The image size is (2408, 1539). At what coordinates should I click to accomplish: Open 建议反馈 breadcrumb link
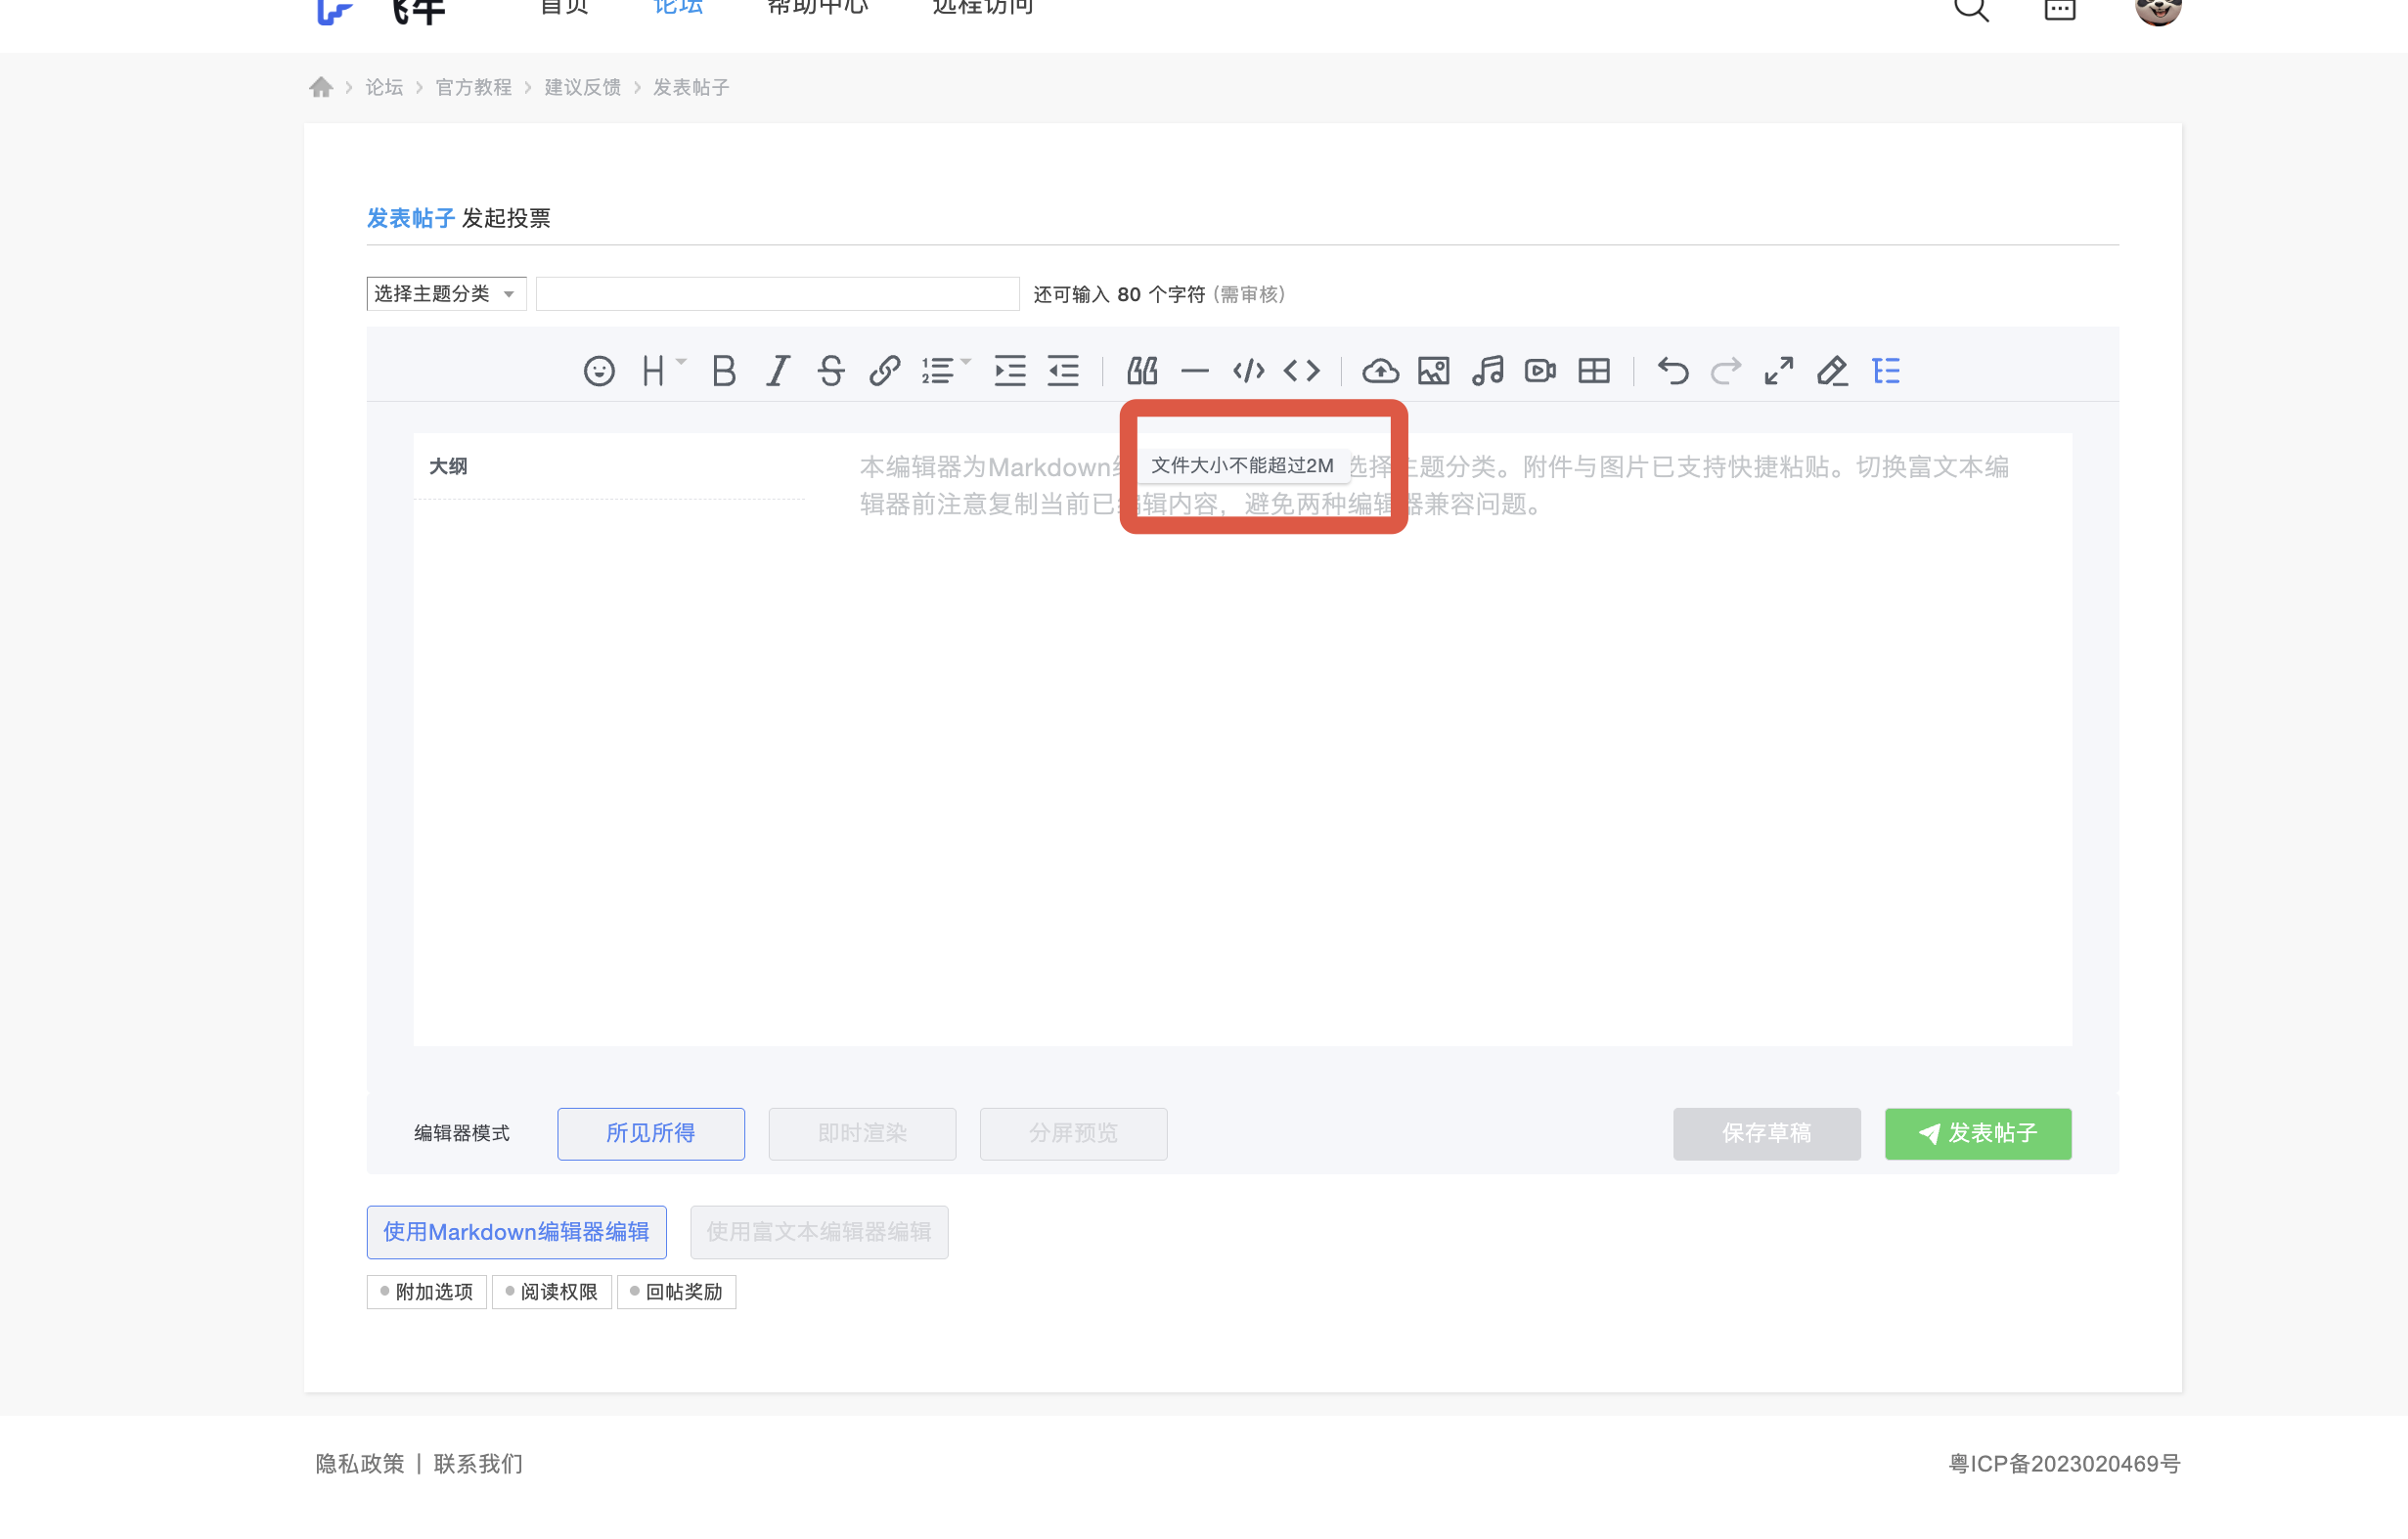(583, 87)
